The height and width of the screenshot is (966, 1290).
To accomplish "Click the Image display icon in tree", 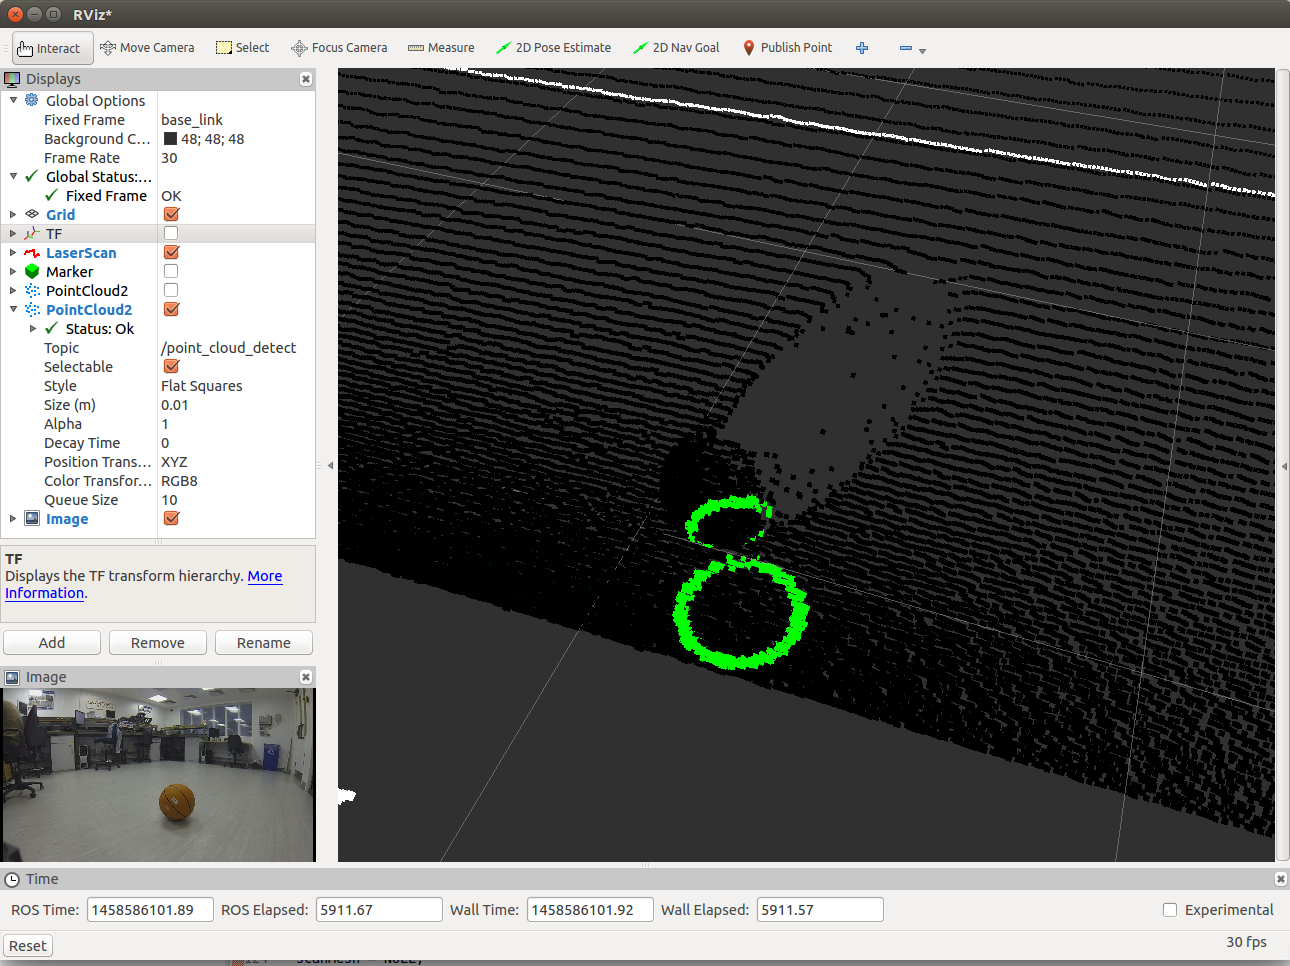I will coord(32,518).
